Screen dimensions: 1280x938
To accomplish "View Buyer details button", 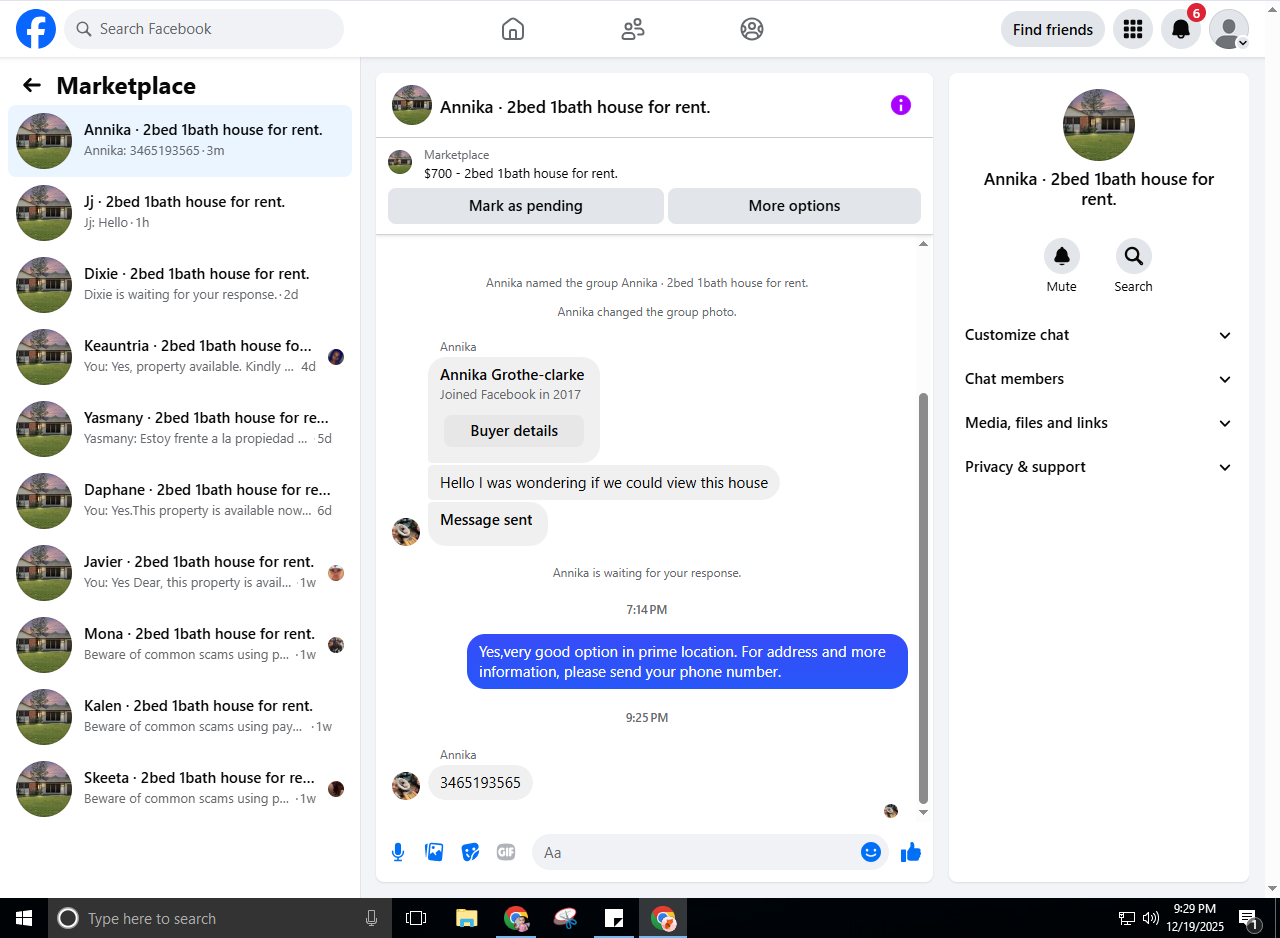I will coord(514,431).
